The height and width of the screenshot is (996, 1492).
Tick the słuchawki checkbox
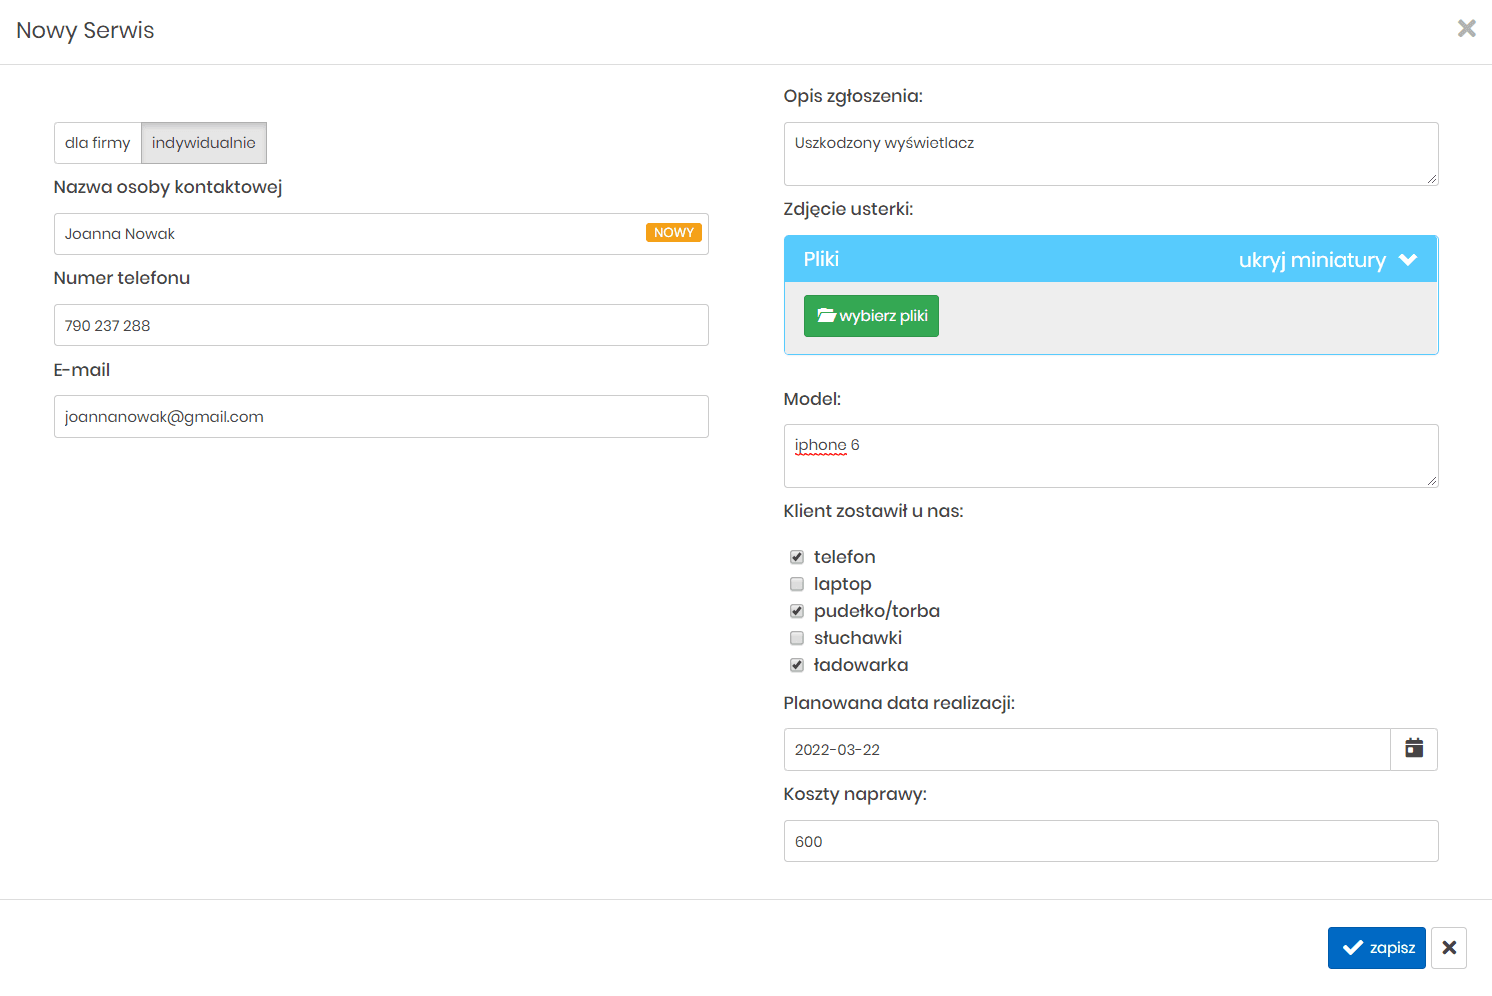797,638
